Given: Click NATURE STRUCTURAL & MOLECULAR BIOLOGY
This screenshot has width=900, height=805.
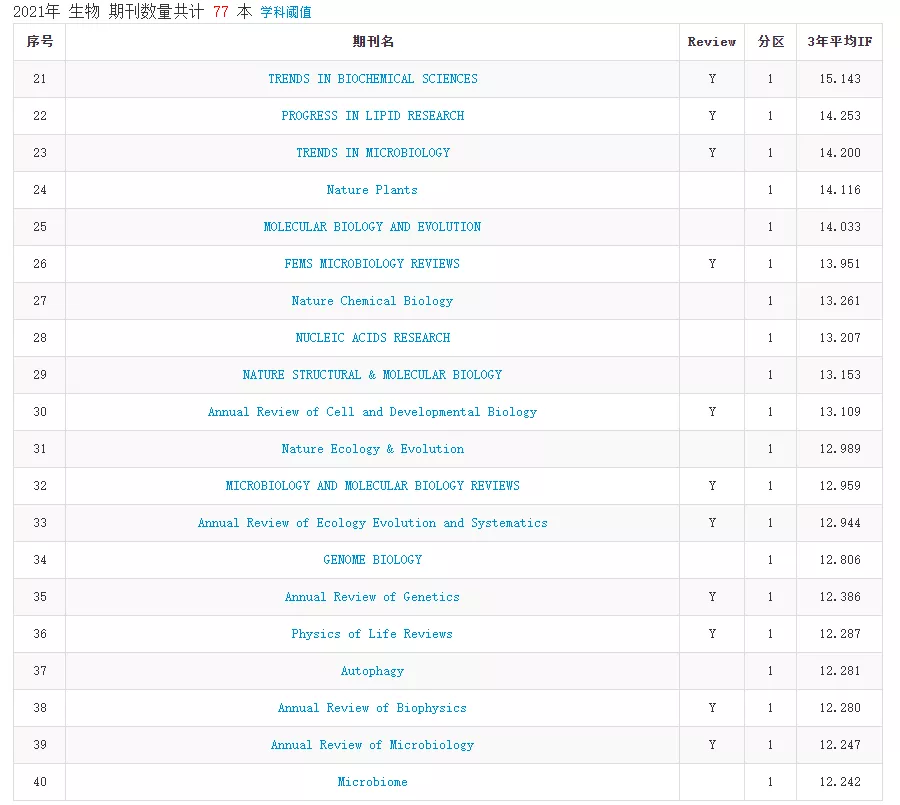Looking at the screenshot, I should click(x=372, y=375).
